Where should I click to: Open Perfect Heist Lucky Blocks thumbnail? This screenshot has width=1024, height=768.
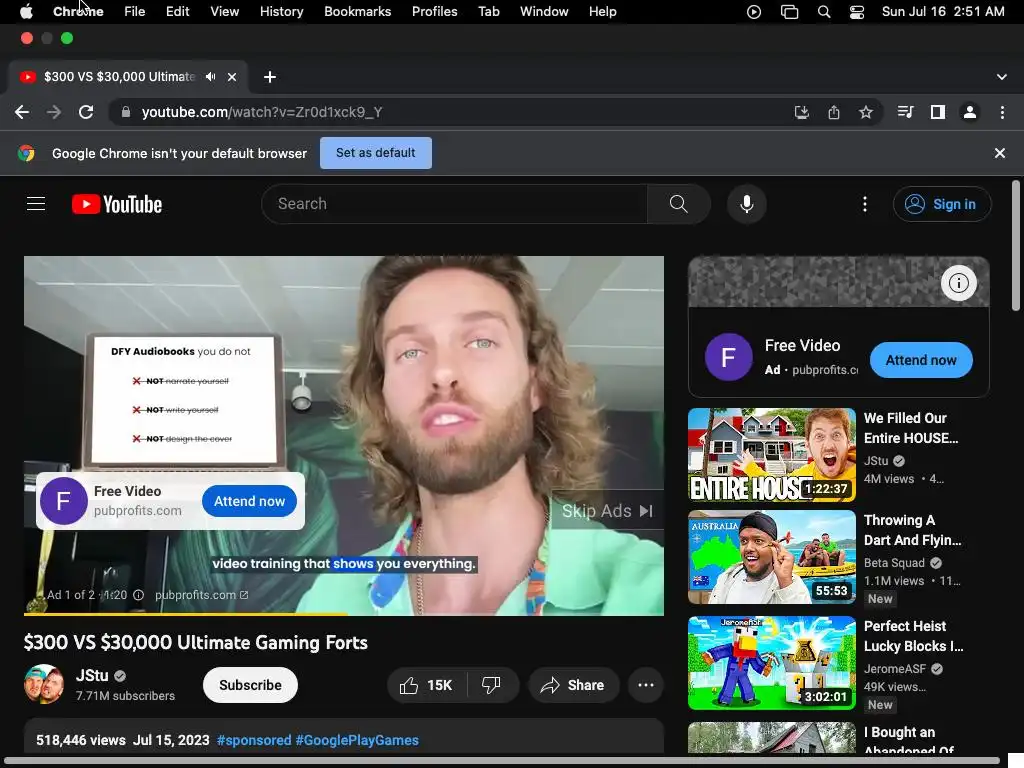[x=772, y=663]
